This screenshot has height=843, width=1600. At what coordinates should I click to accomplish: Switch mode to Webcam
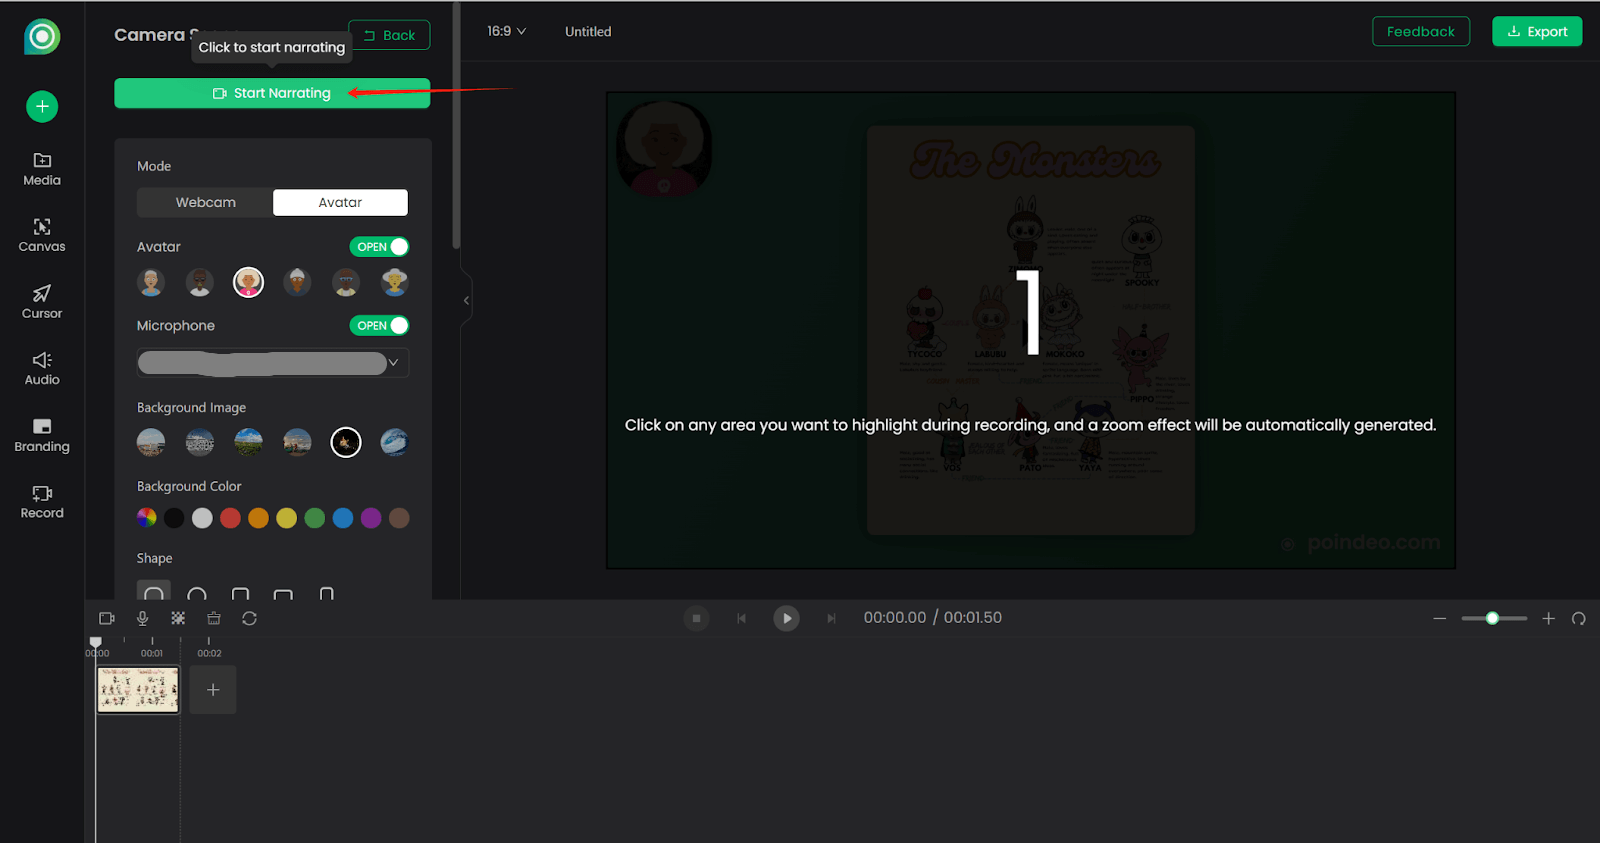[206, 202]
